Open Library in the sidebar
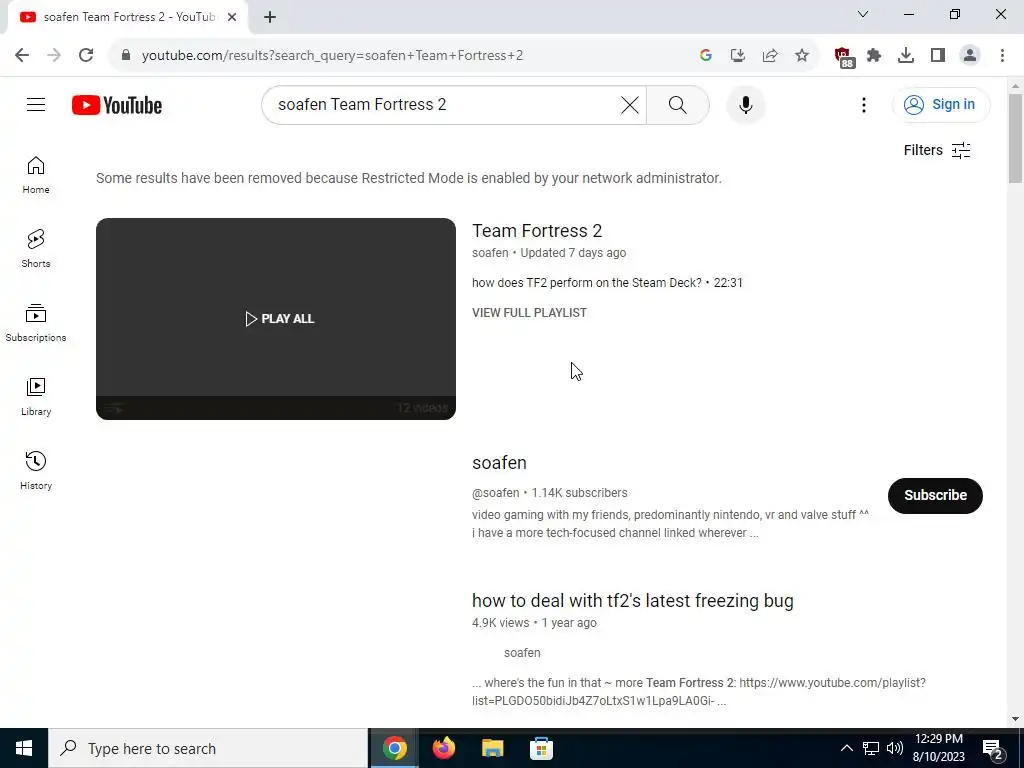The image size is (1024, 768). [36, 396]
